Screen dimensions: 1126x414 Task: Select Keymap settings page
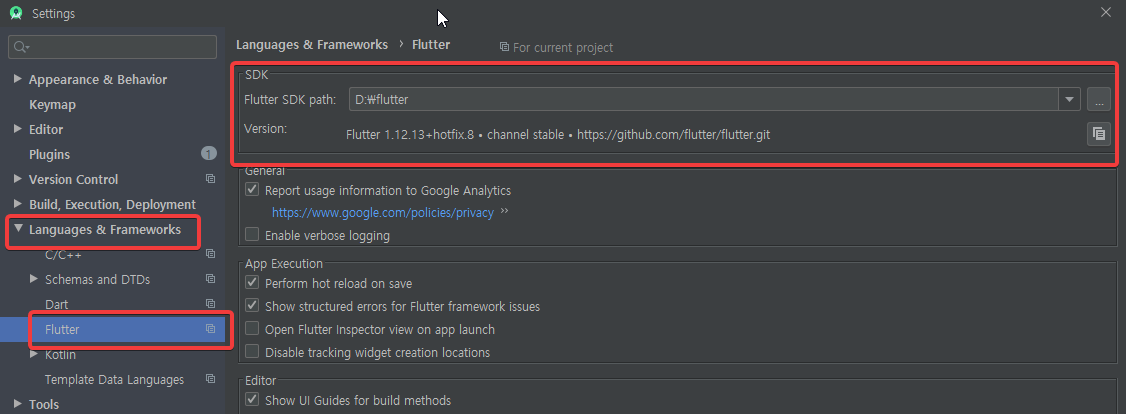click(x=52, y=104)
